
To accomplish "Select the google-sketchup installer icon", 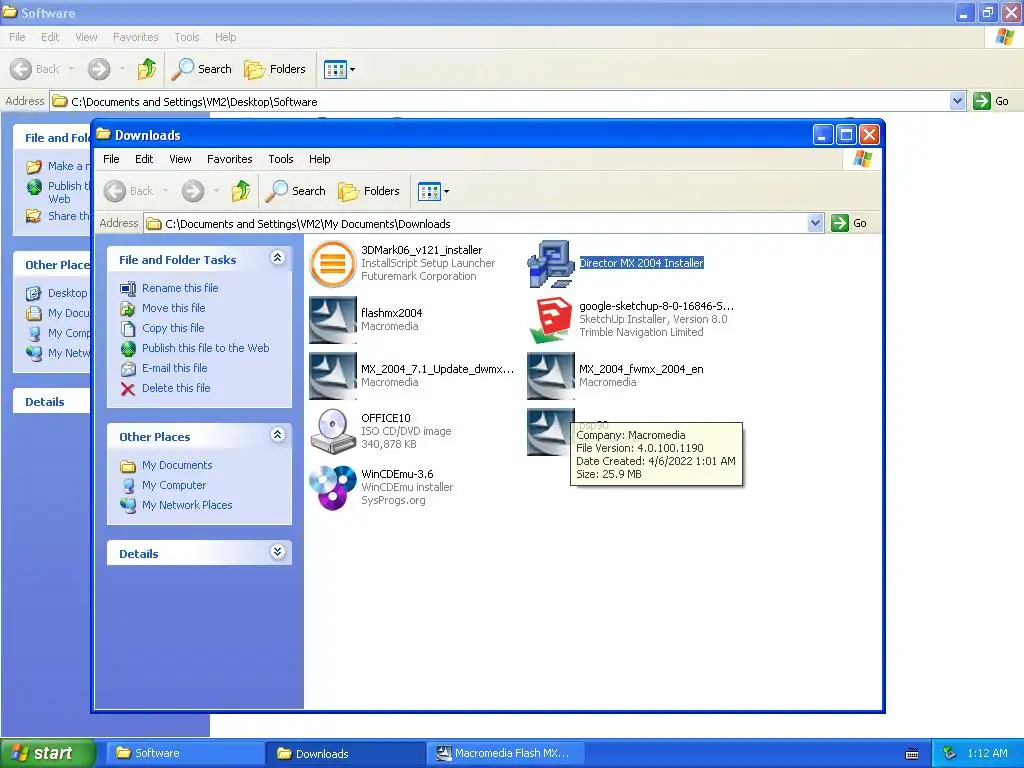I will coord(551,320).
